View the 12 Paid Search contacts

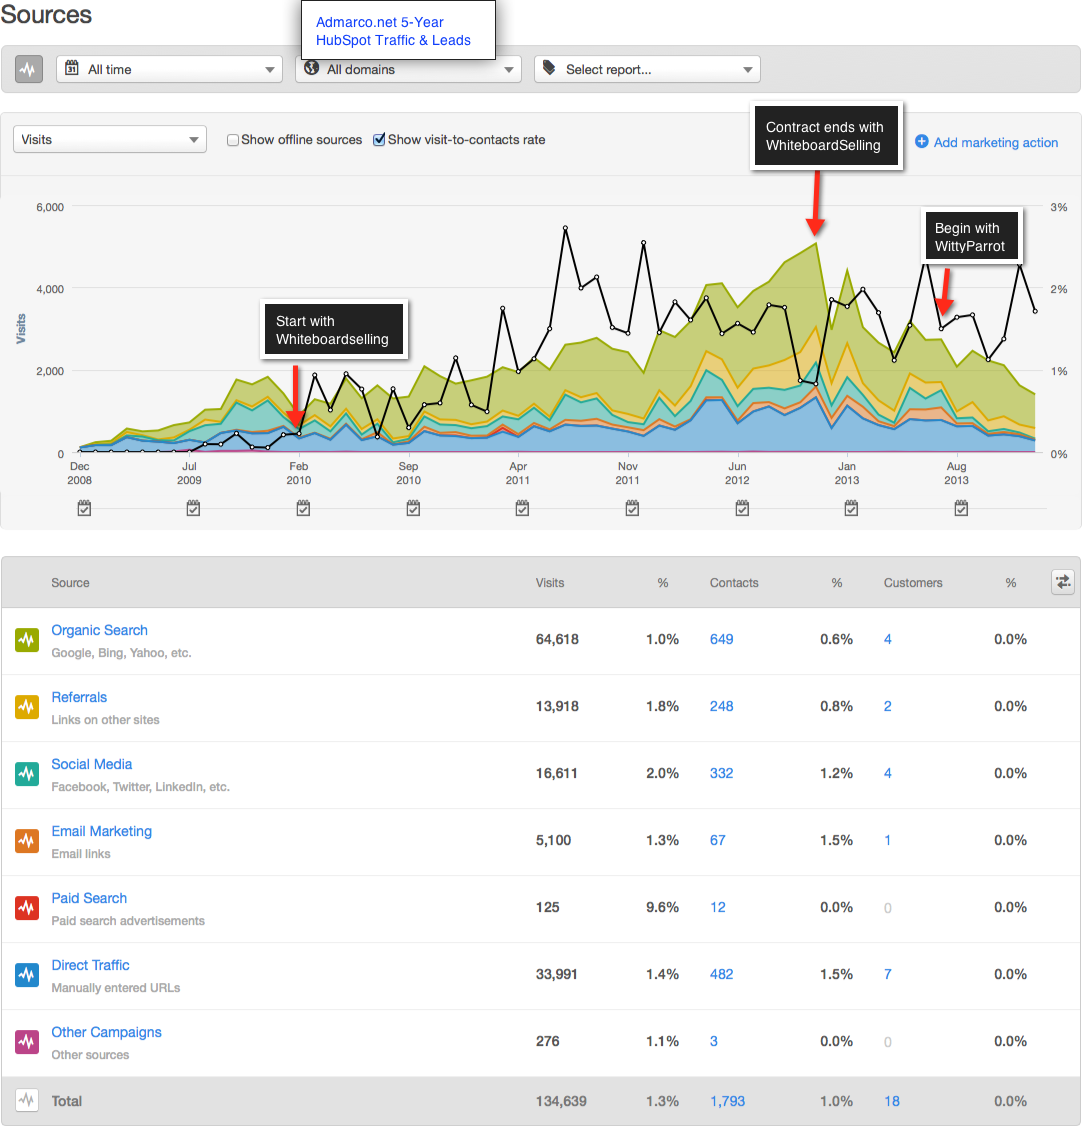point(717,907)
